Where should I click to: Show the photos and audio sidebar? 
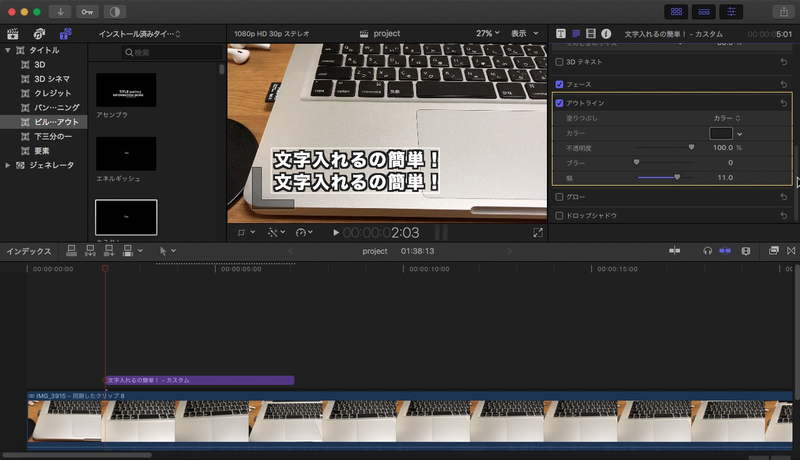39,34
